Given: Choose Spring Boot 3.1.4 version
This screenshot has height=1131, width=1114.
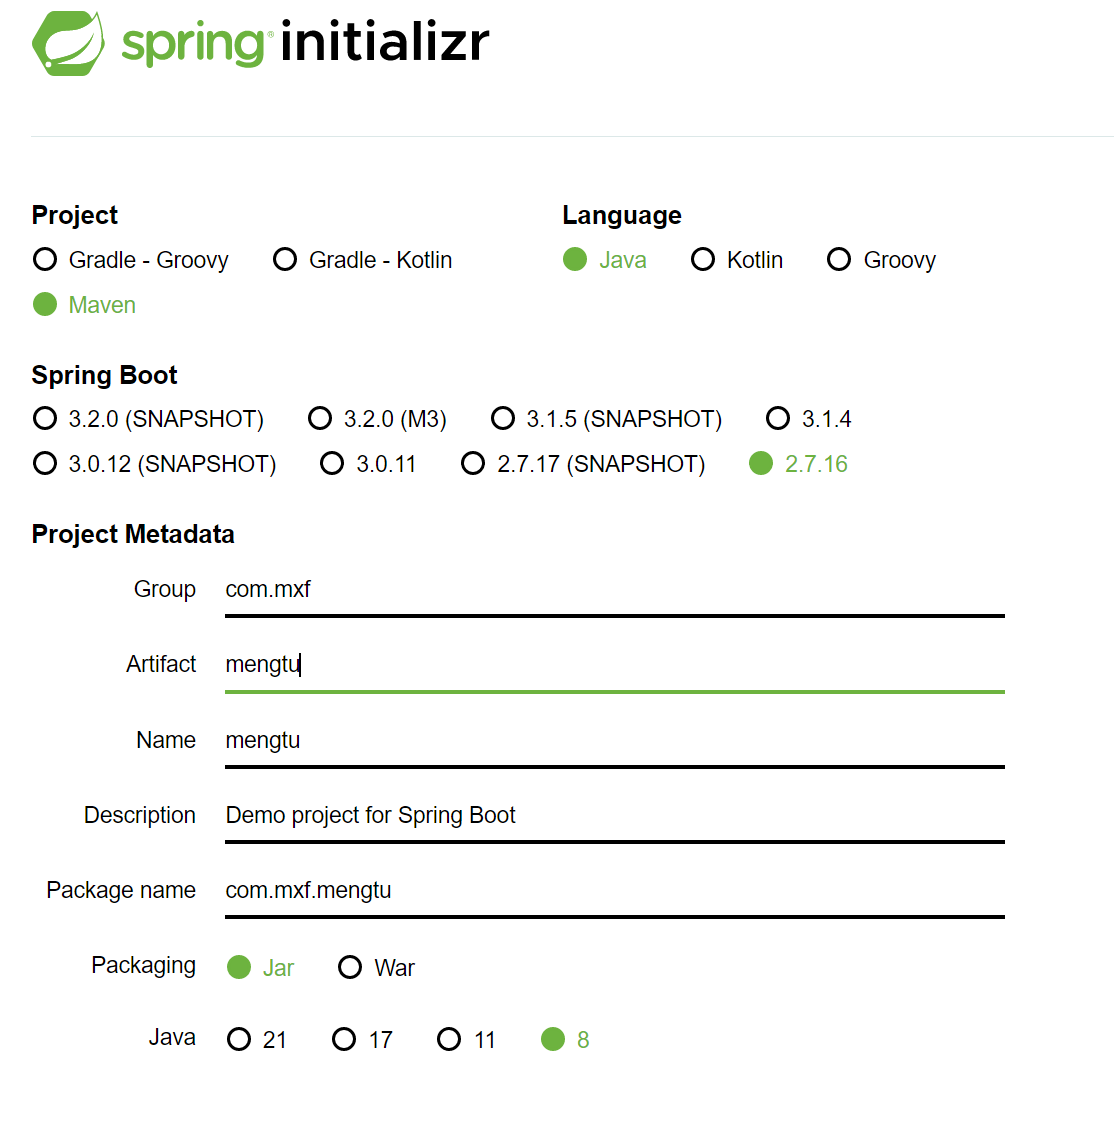Looking at the screenshot, I should tap(809, 419).
